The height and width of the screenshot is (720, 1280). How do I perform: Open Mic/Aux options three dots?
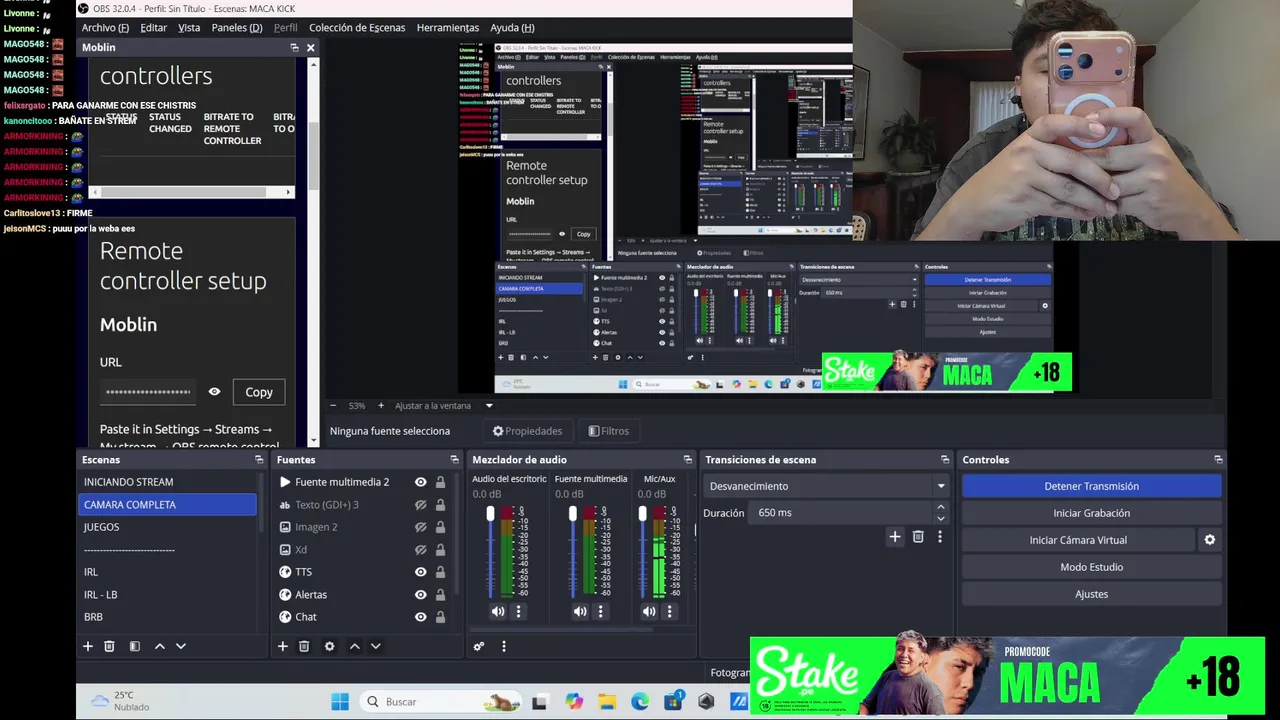tap(669, 611)
